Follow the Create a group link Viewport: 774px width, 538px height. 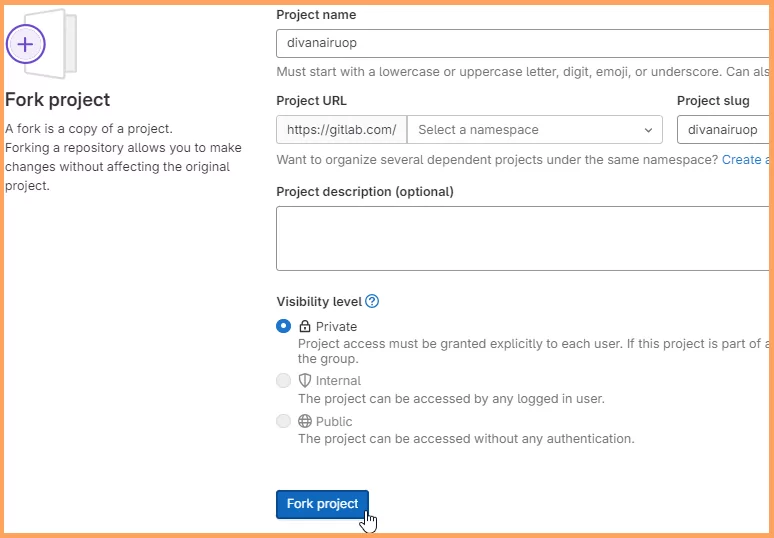[x=746, y=159]
